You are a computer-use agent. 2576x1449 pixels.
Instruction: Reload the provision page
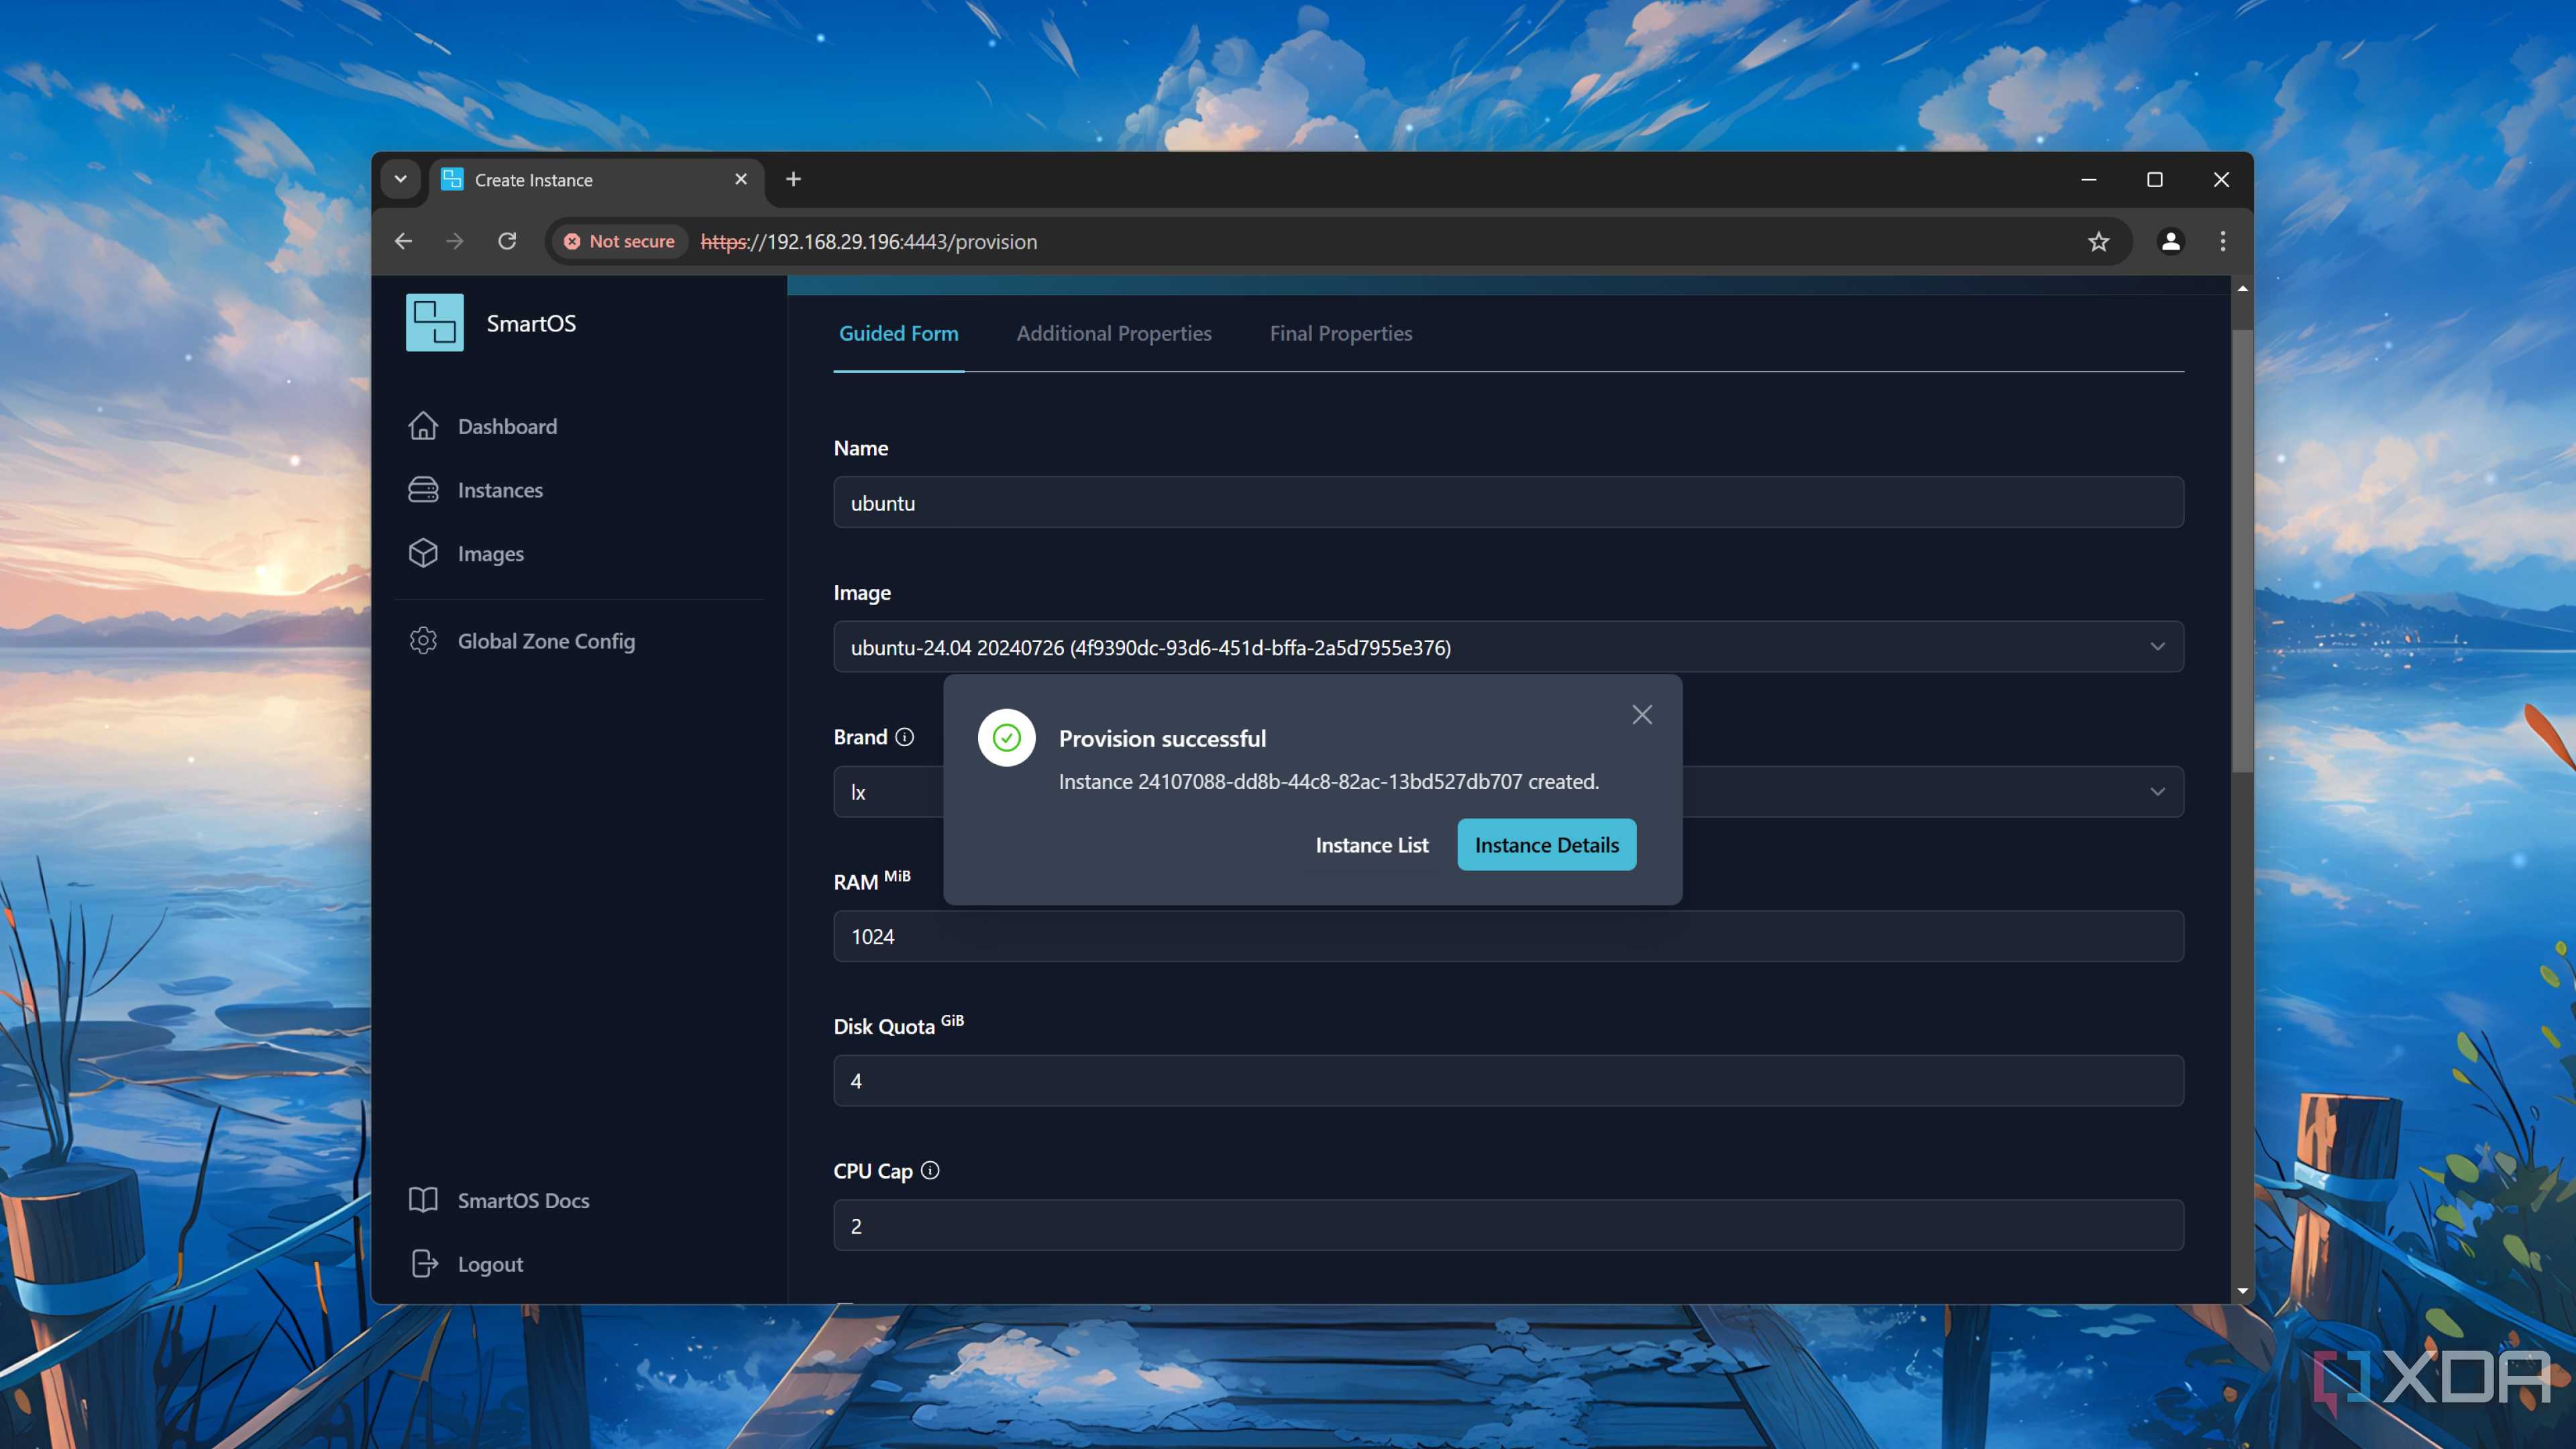click(x=507, y=241)
